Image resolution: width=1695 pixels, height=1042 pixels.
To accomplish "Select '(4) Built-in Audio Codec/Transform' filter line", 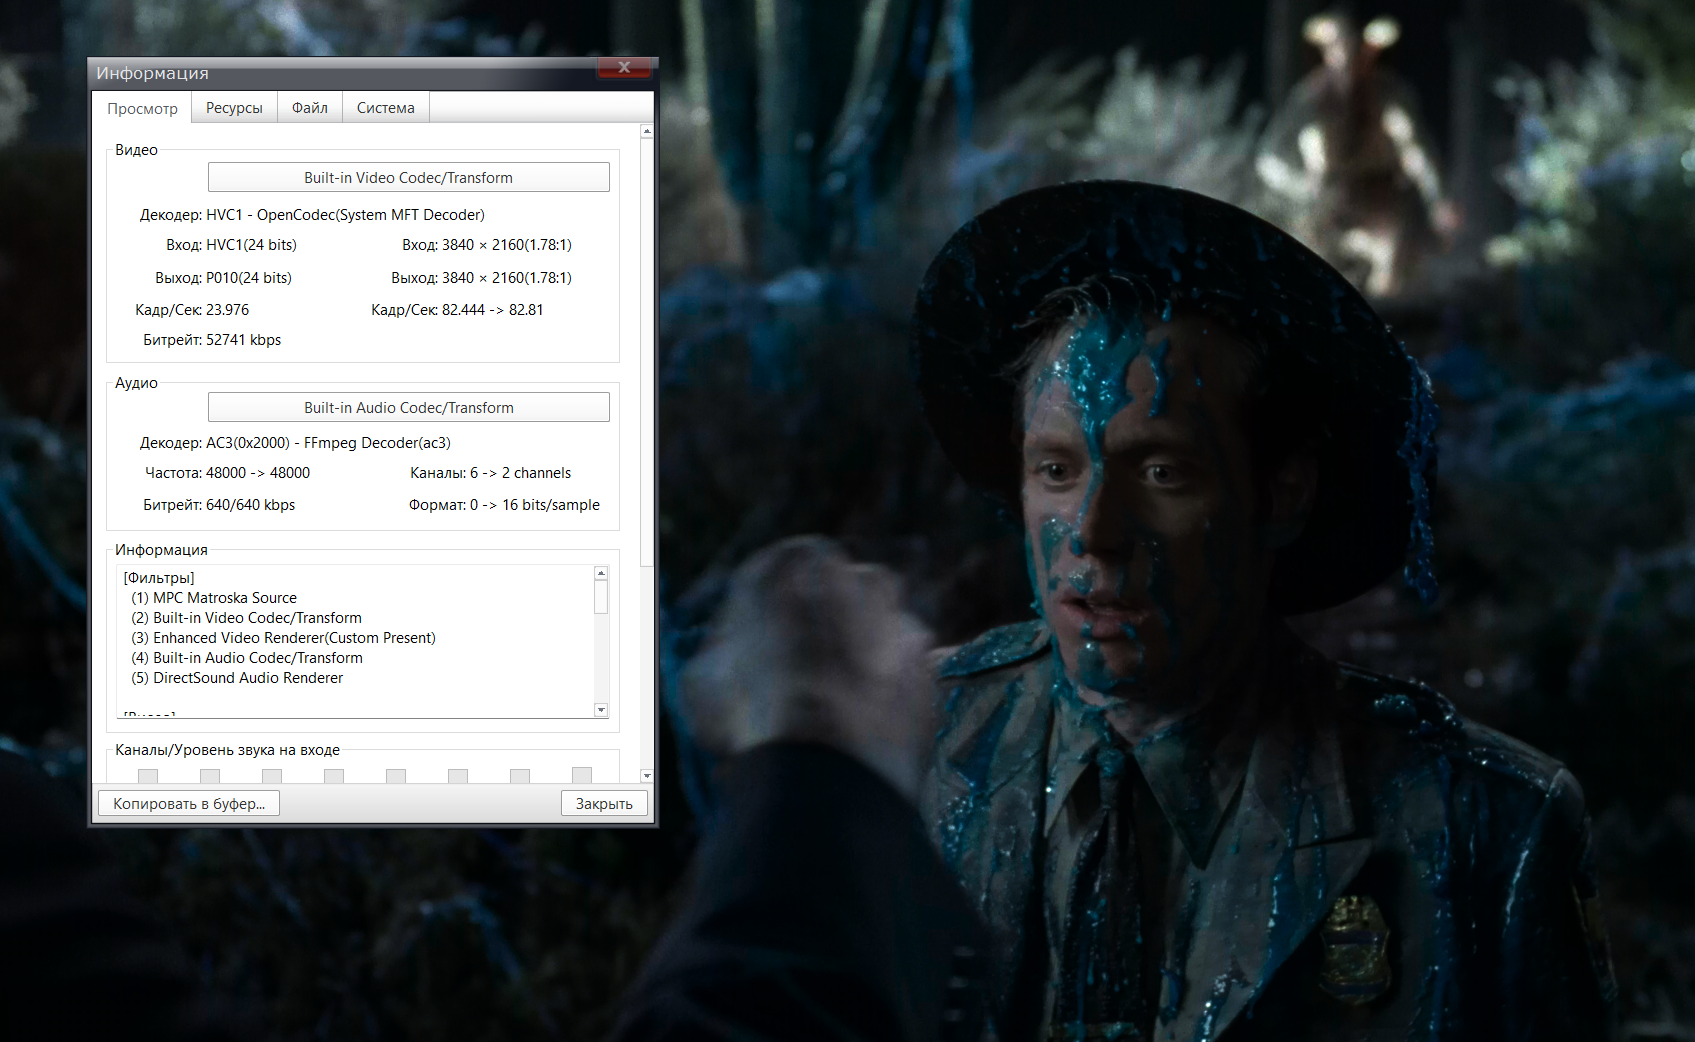I will [247, 658].
